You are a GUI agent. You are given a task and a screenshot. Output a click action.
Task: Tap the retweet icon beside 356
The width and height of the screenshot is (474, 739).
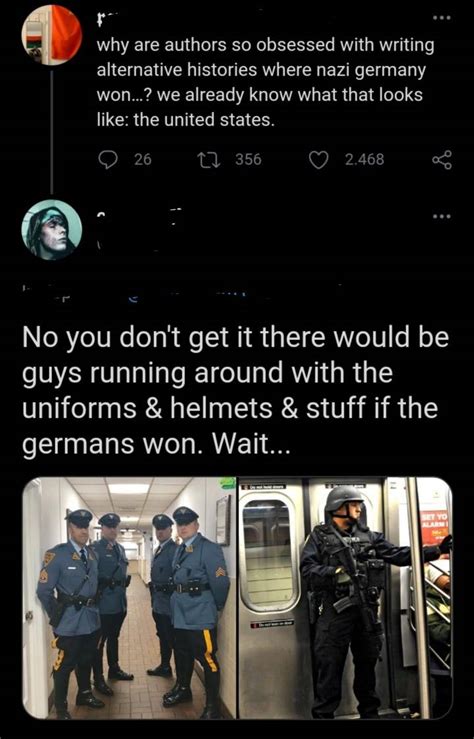pyautogui.click(x=209, y=160)
